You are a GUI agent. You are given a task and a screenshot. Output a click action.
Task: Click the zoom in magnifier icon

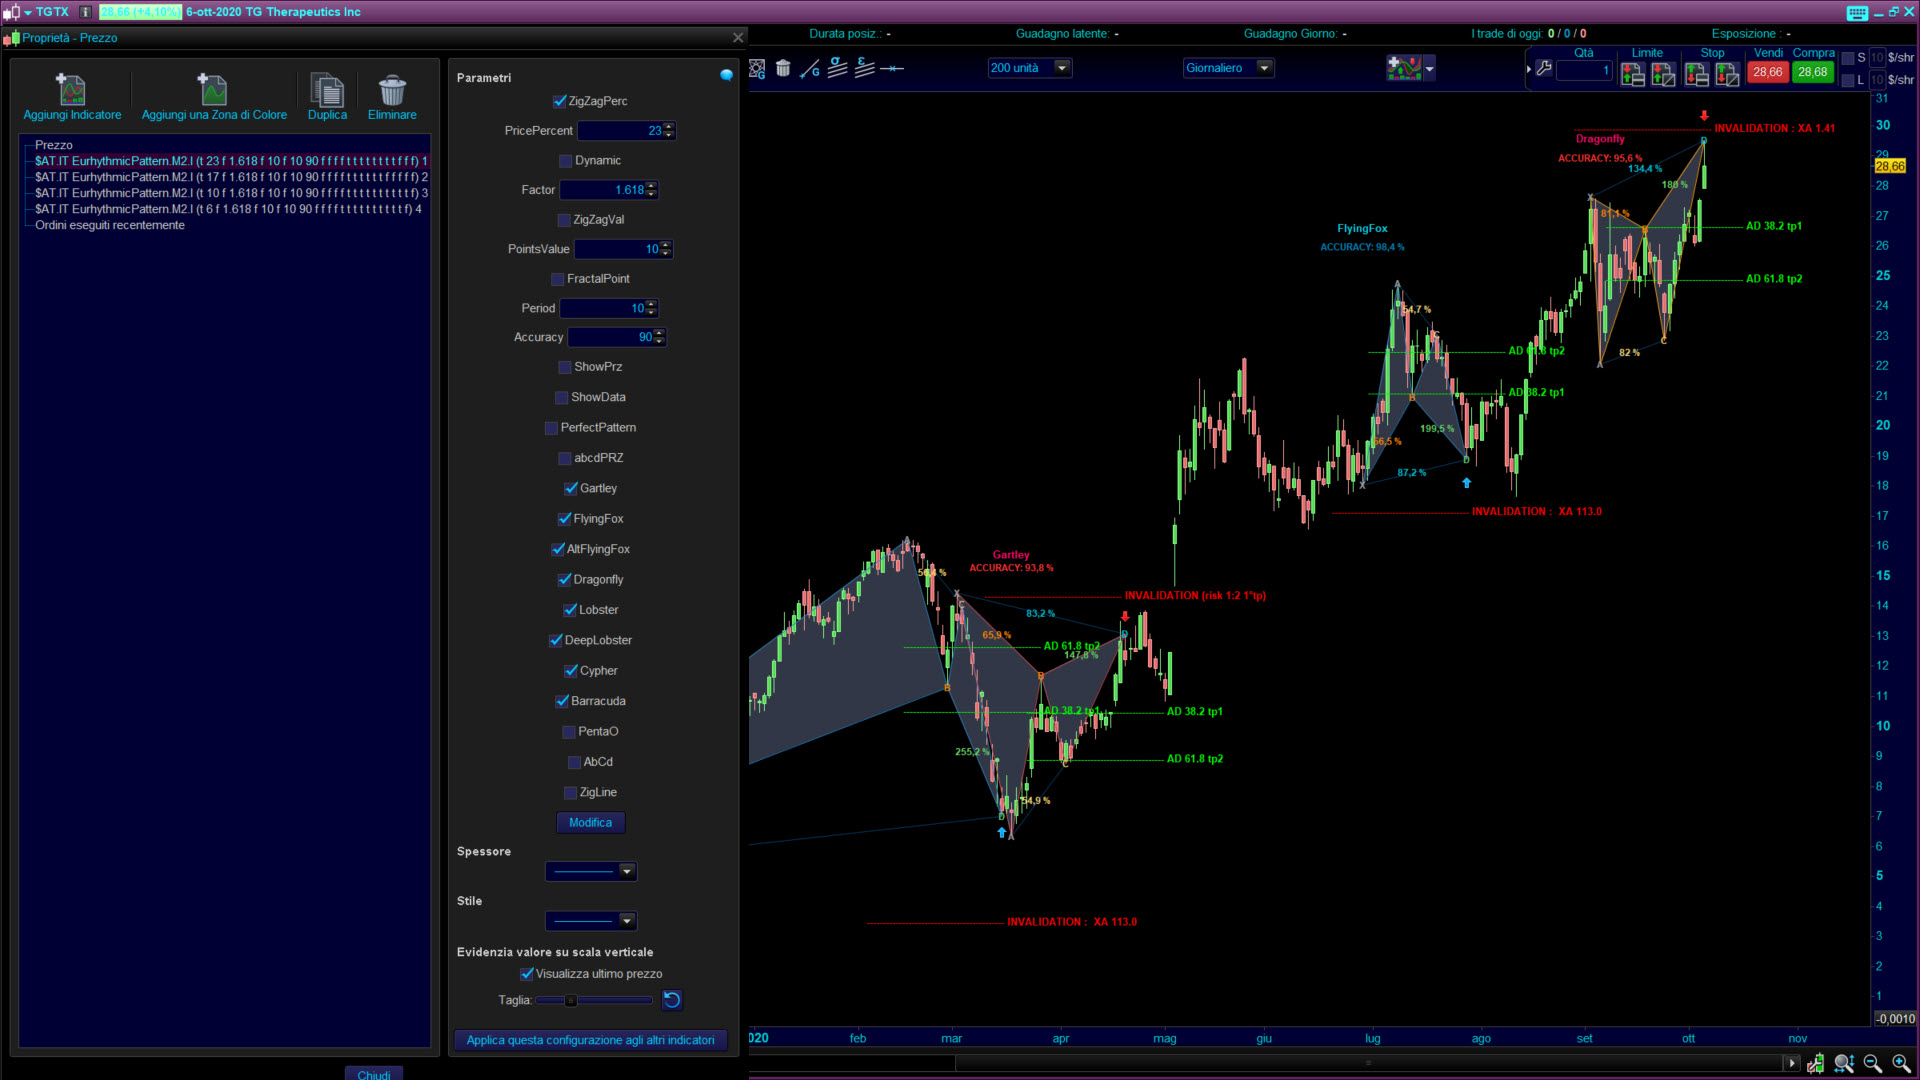point(1901,1063)
